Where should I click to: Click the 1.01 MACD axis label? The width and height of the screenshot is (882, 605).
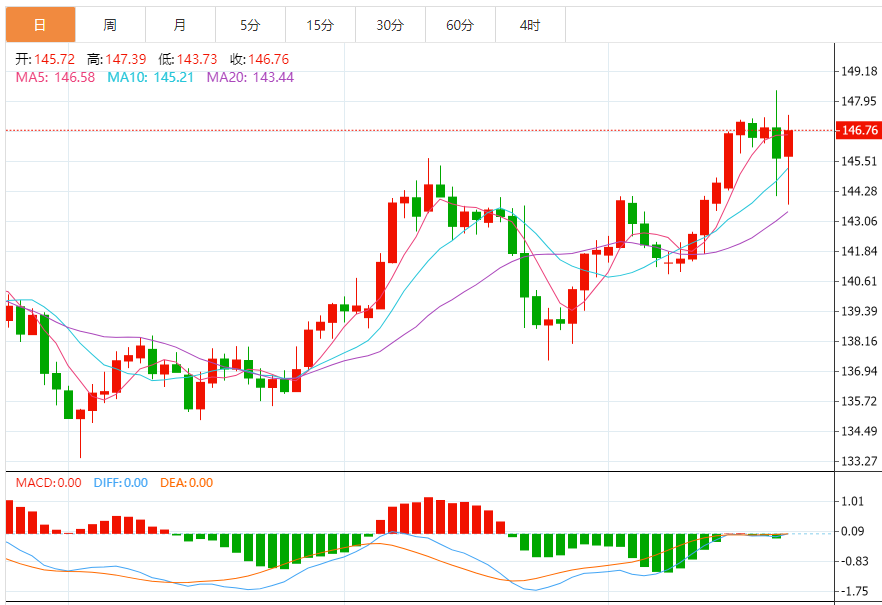[x=853, y=501]
